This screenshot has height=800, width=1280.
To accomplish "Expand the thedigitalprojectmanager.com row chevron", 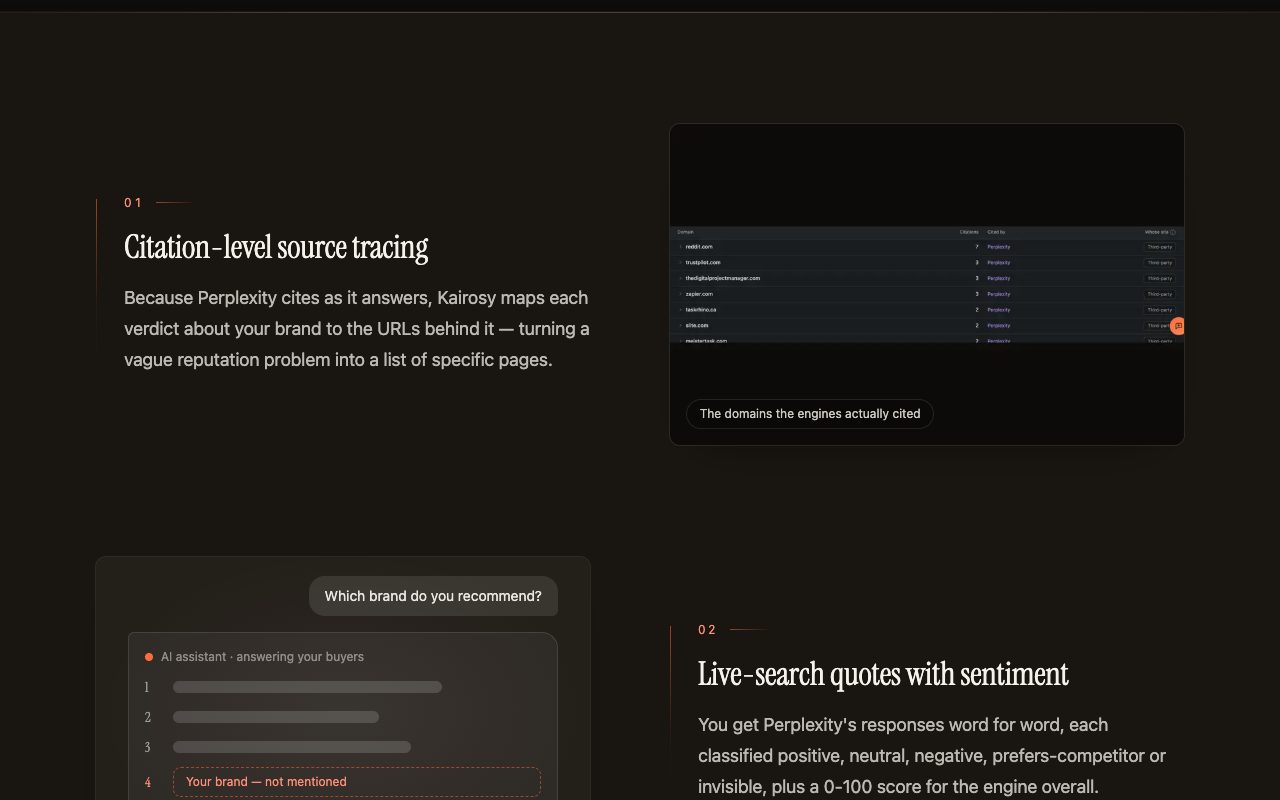I will [680, 278].
